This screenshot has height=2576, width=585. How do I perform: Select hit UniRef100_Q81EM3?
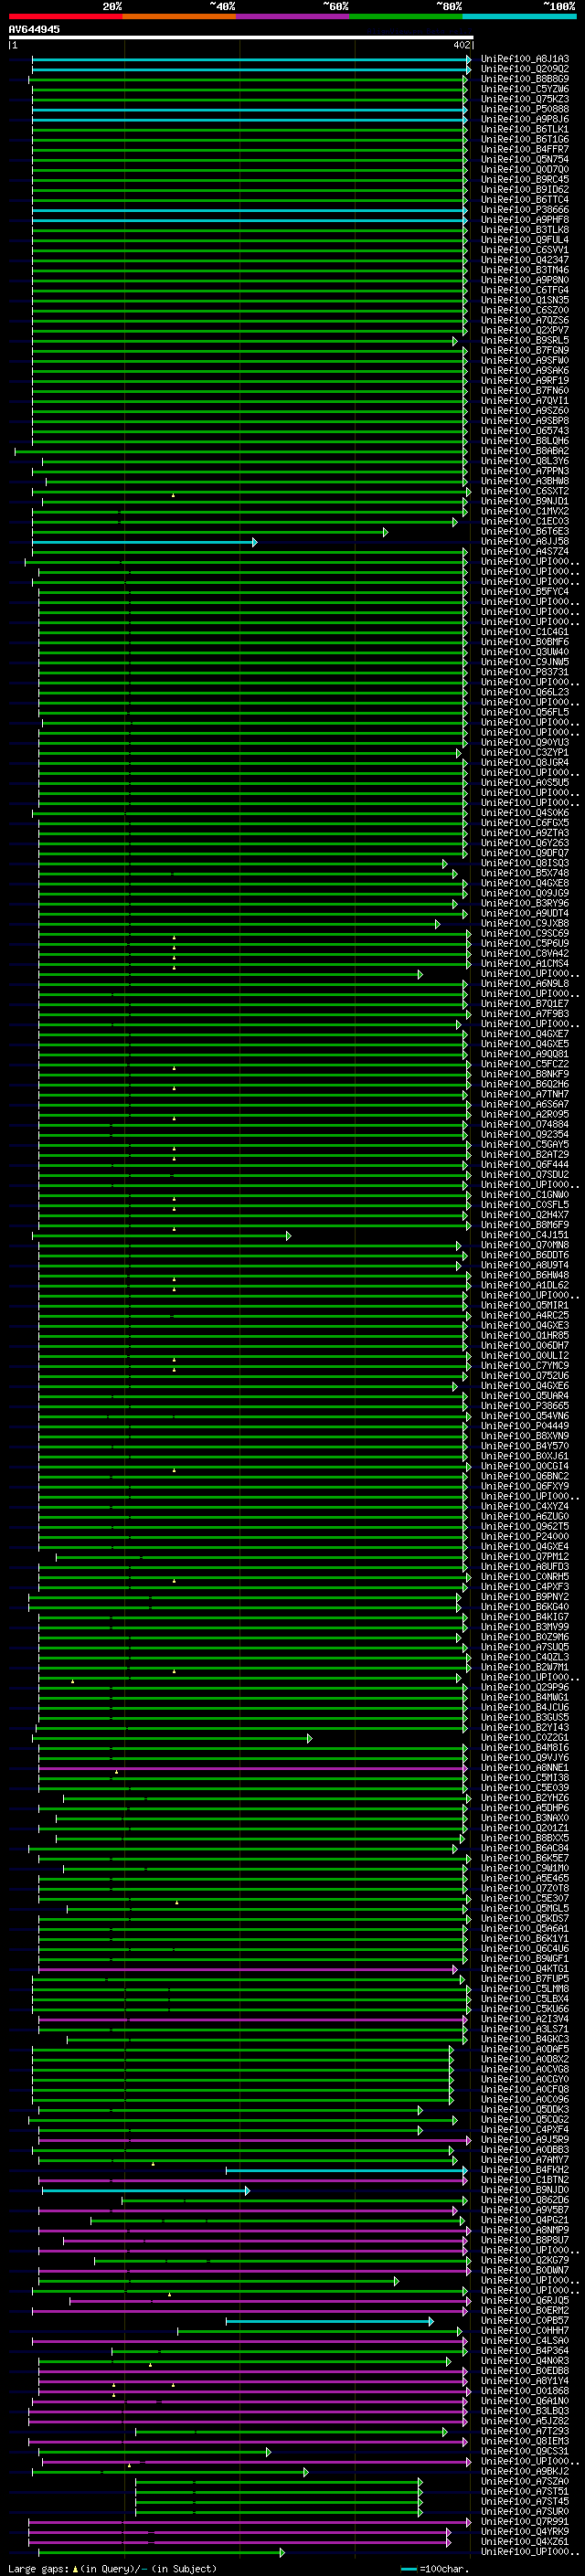pyautogui.click(x=525, y=2442)
